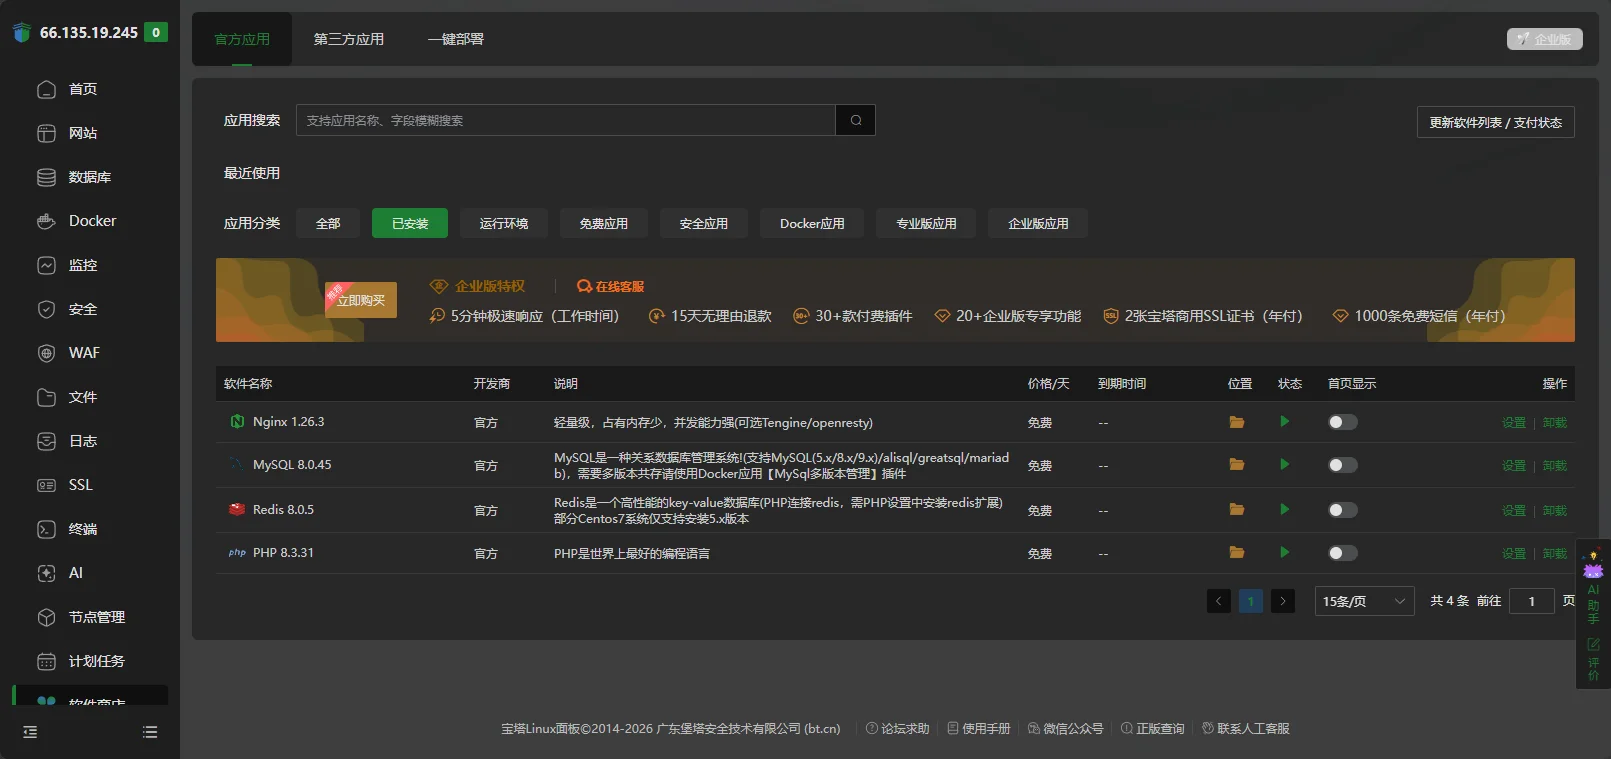The width and height of the screenshot is (1611, 759).
Task: Switch to the 第三方应用 tab
Action: click(x=349, y=39)
